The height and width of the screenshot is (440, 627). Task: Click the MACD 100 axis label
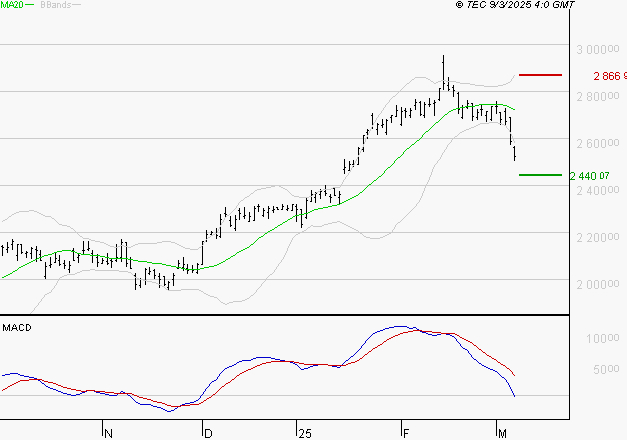tap(603, 339)
